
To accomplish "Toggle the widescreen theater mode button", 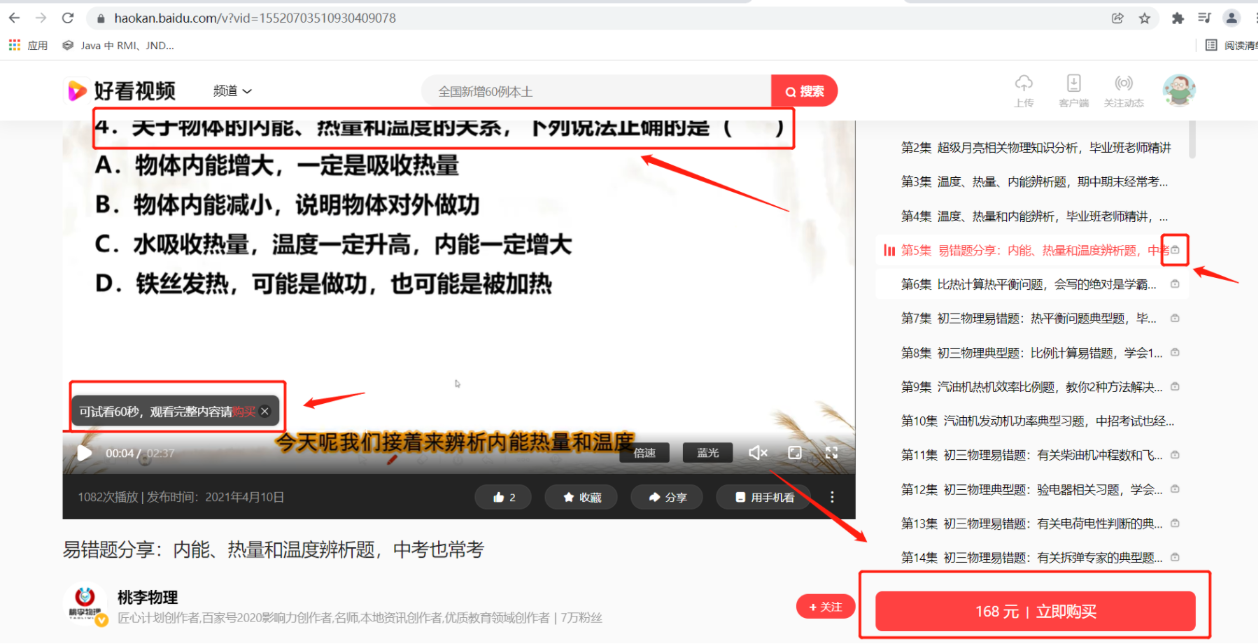I will point(795,453).
